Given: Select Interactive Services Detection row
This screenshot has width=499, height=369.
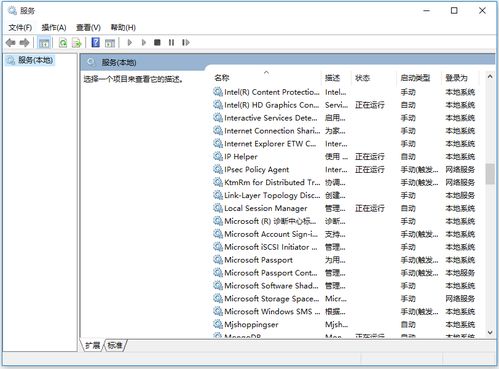Looking at the screenshot, I should (345, 118).
